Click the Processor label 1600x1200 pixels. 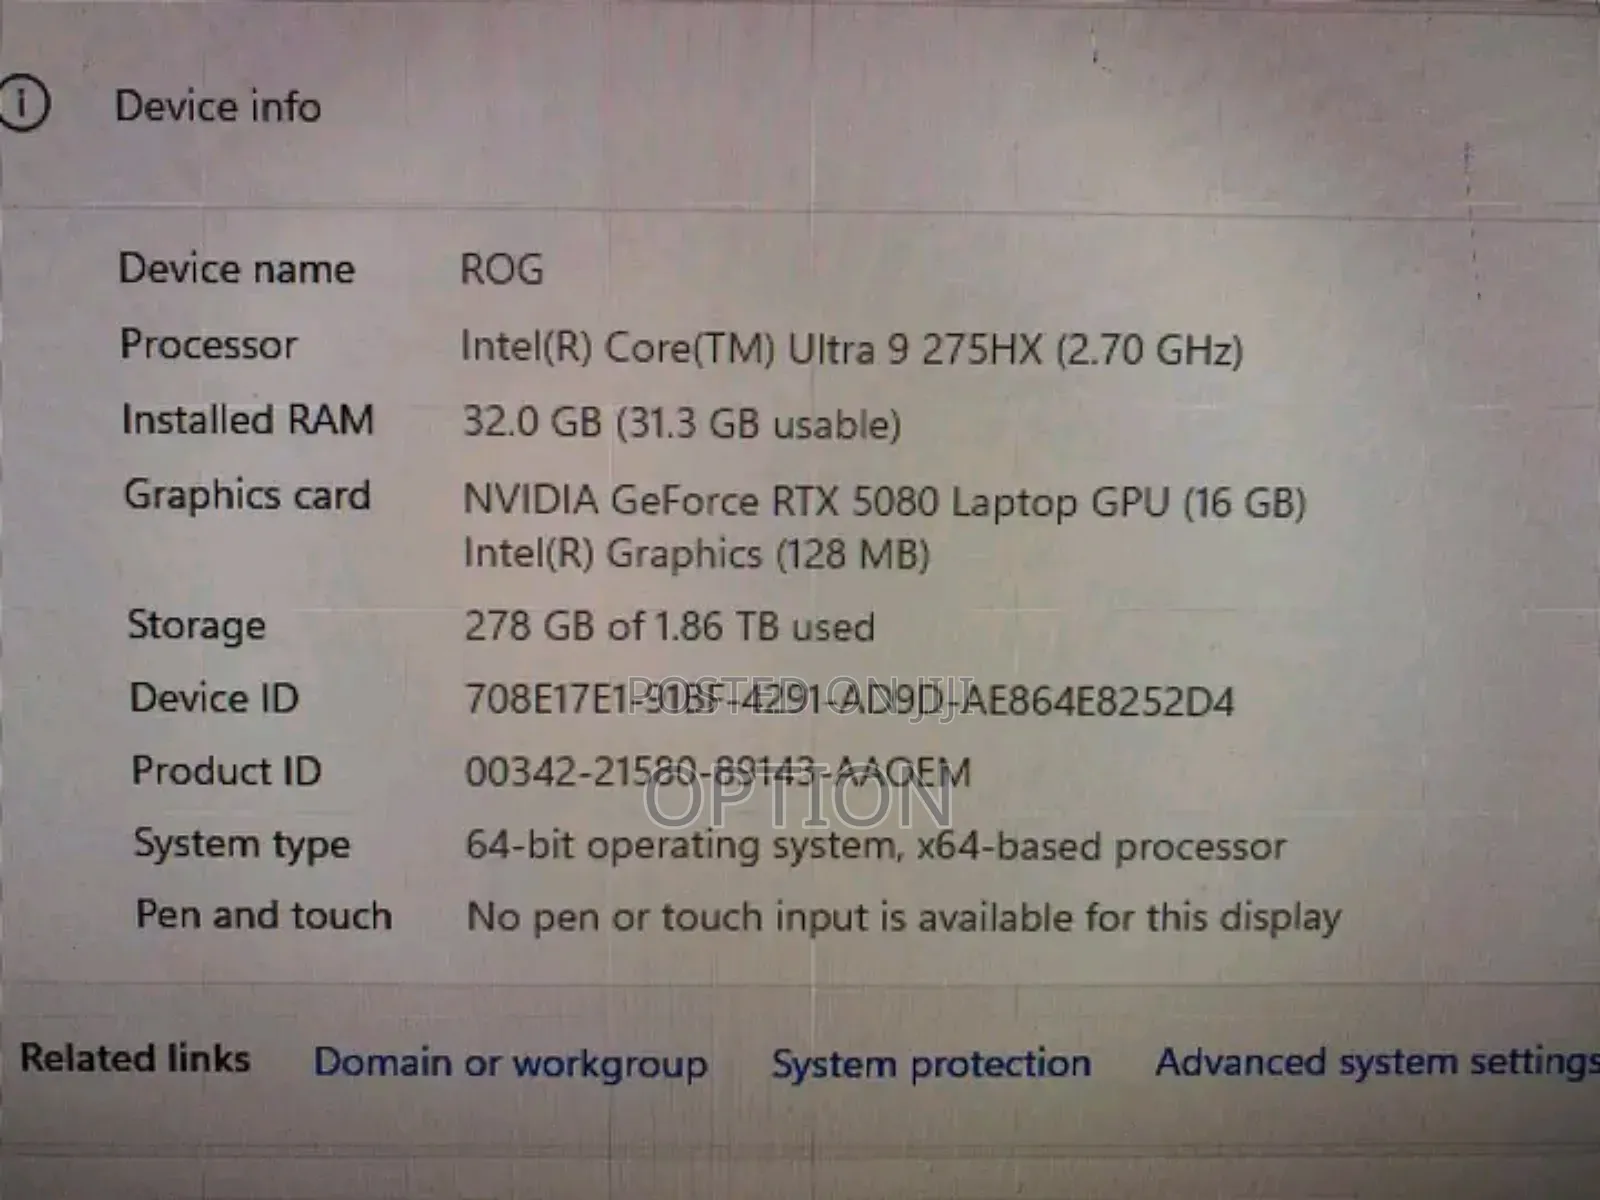(x=209, y=344)
